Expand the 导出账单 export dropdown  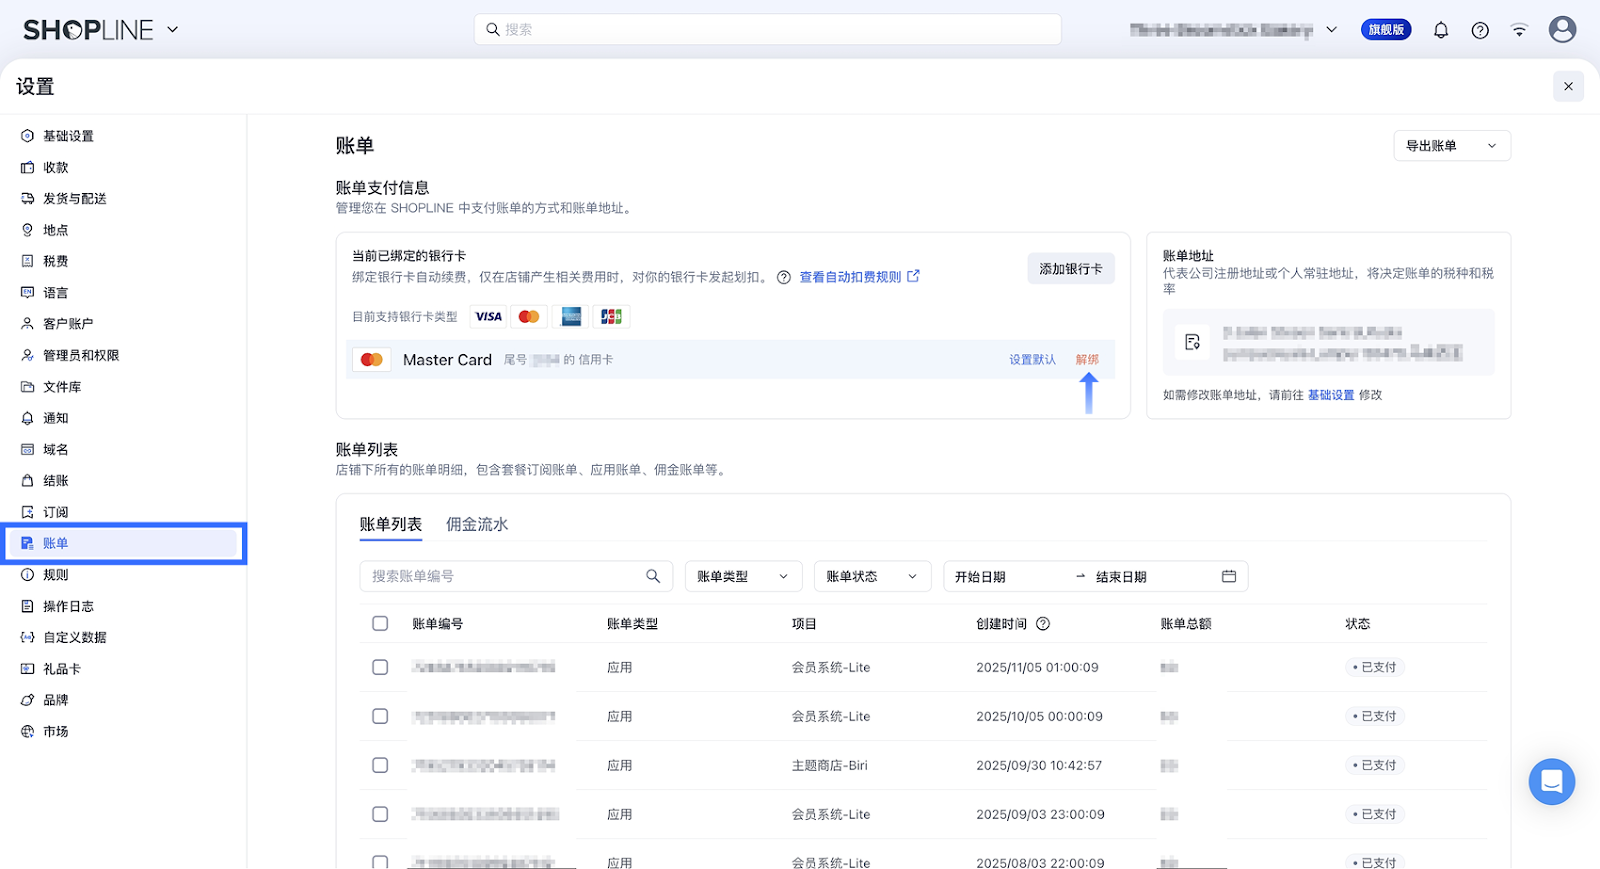(x=1451, y=146)
